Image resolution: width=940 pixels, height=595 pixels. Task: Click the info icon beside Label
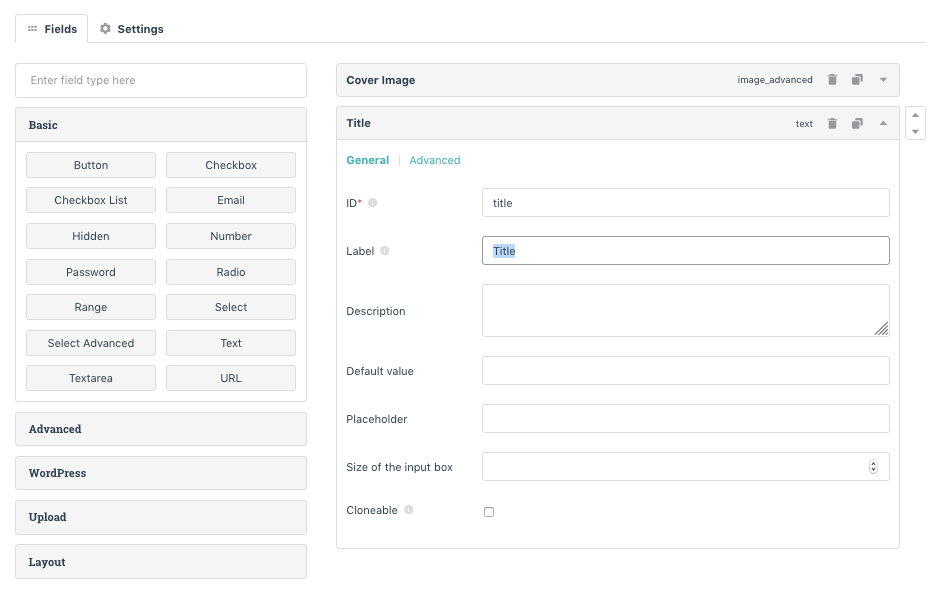click(x=385, y=251)
